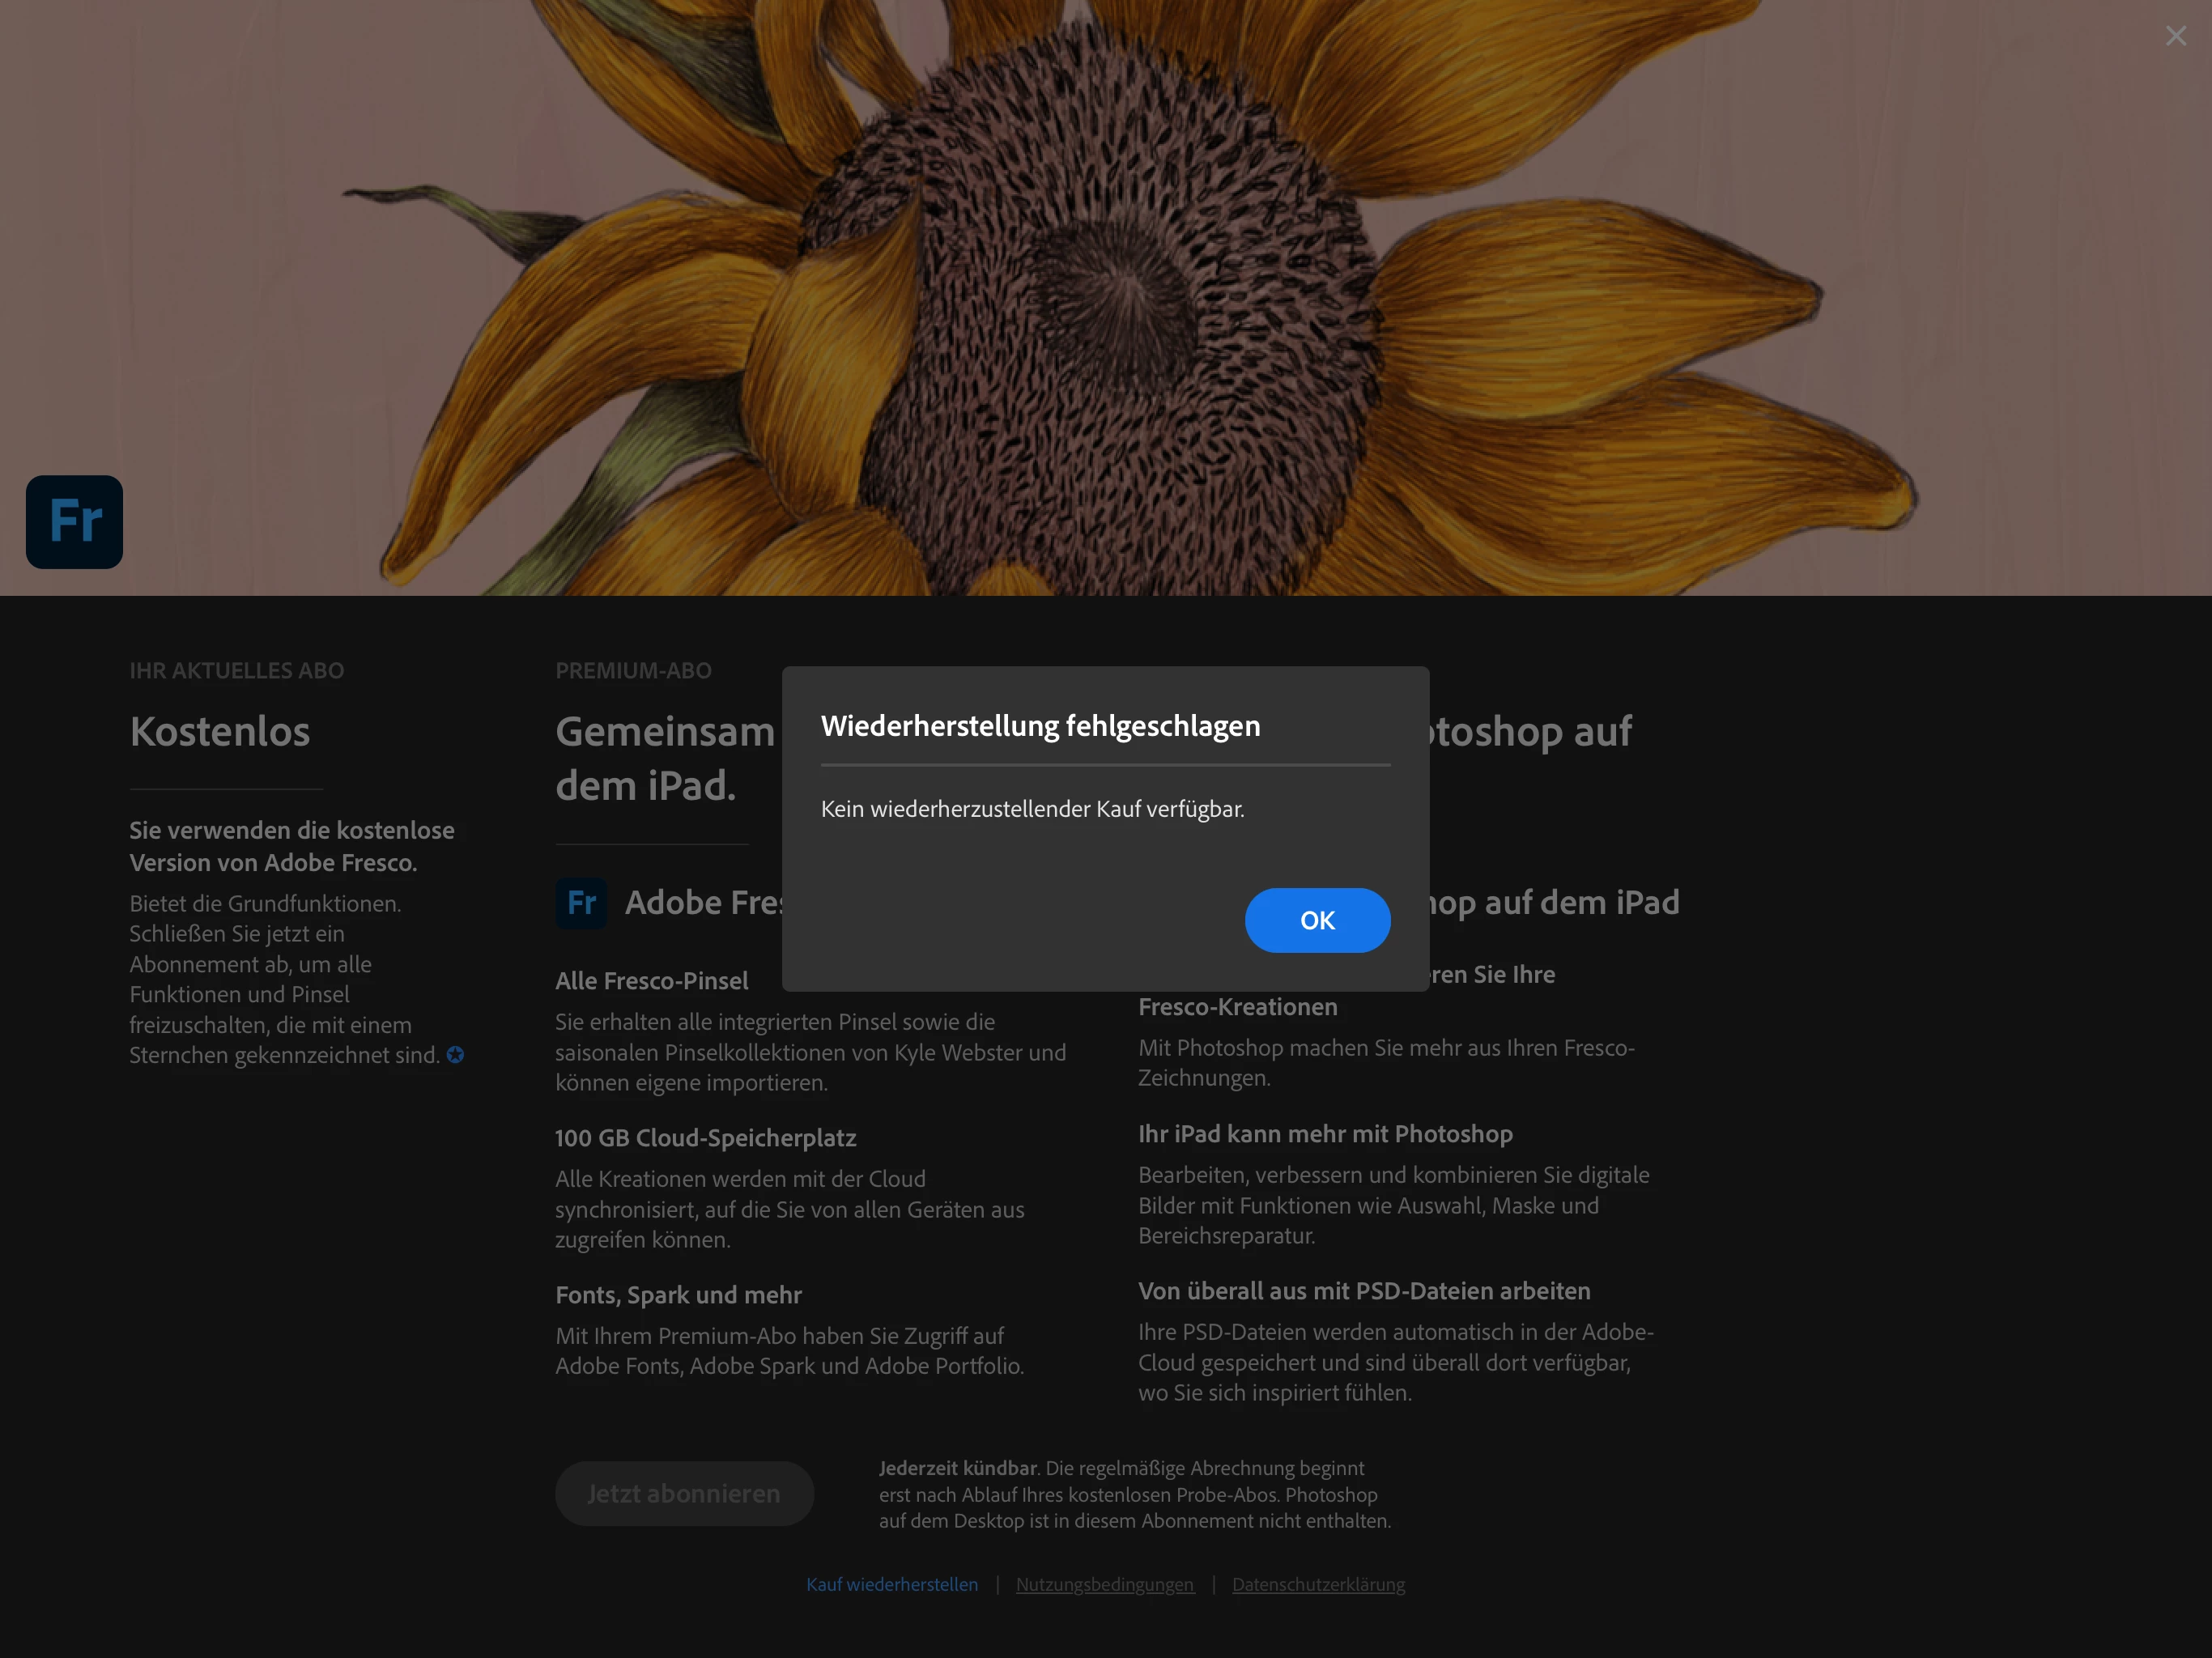The height and width of the screenshot is (1658, 2212).
Task: Click the large Fr app icon
Action: tap(75, 522)
